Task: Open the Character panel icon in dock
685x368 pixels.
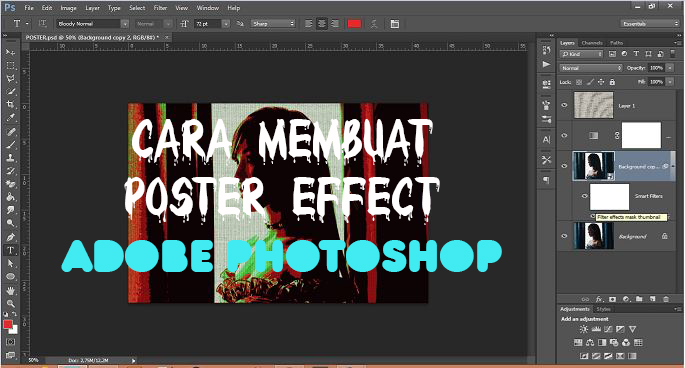Action: 547,139
